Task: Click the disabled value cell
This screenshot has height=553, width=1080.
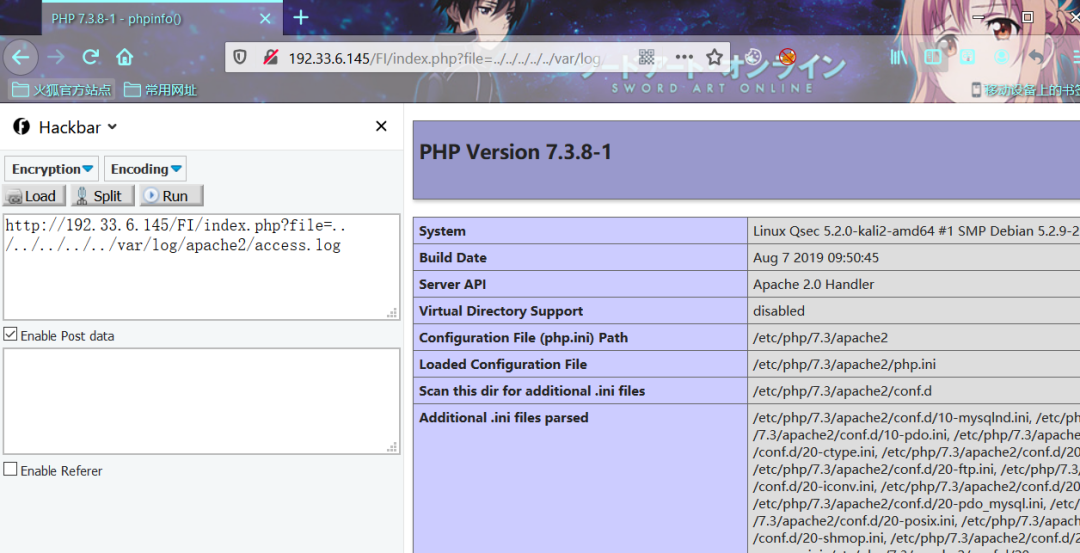Action: tap(778, 311)
